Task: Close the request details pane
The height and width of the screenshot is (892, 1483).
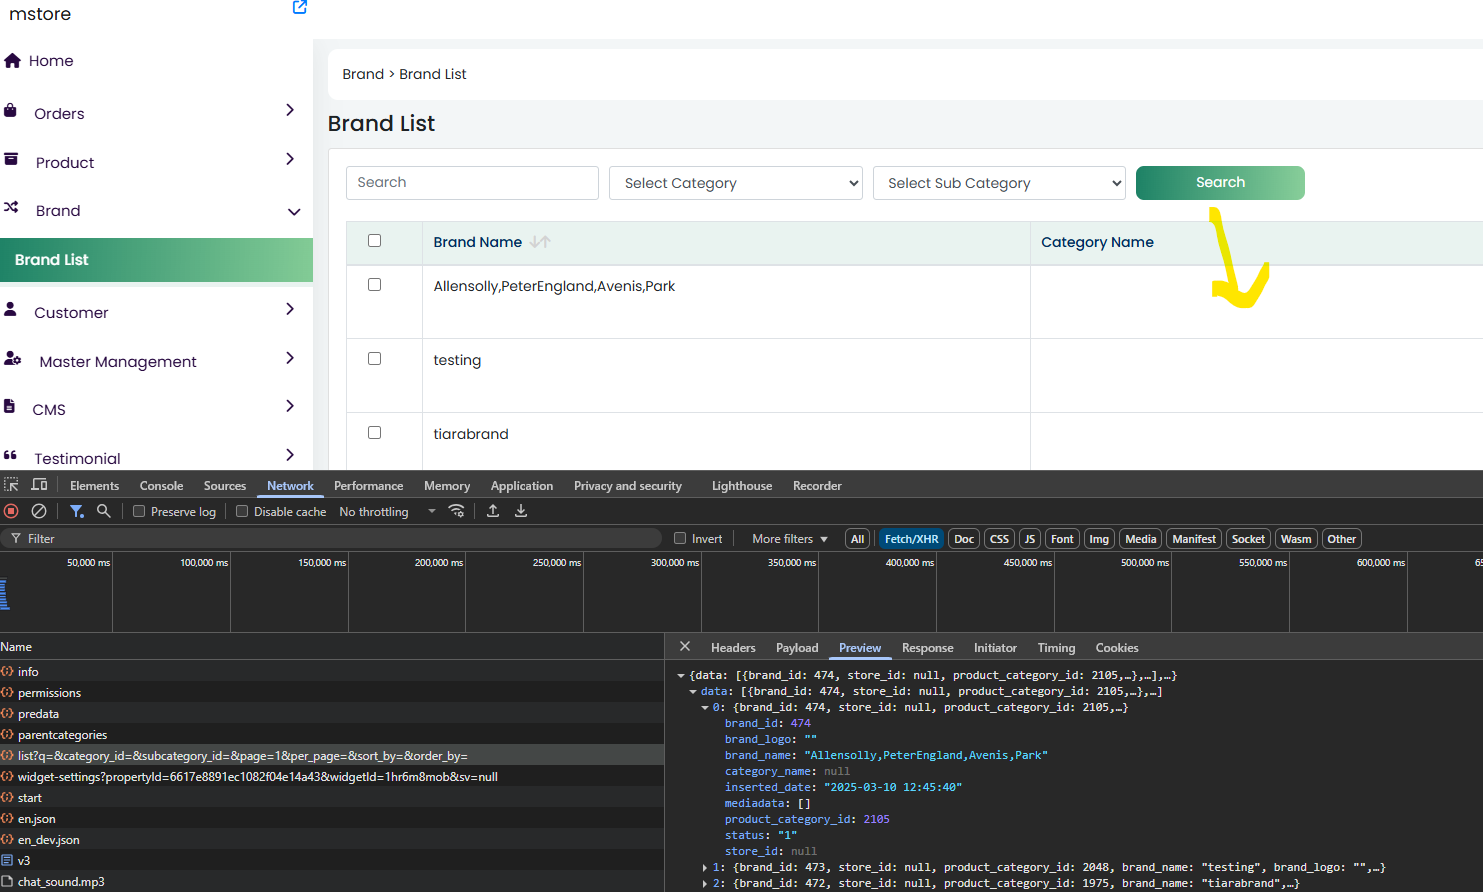Action: point(685,646)
